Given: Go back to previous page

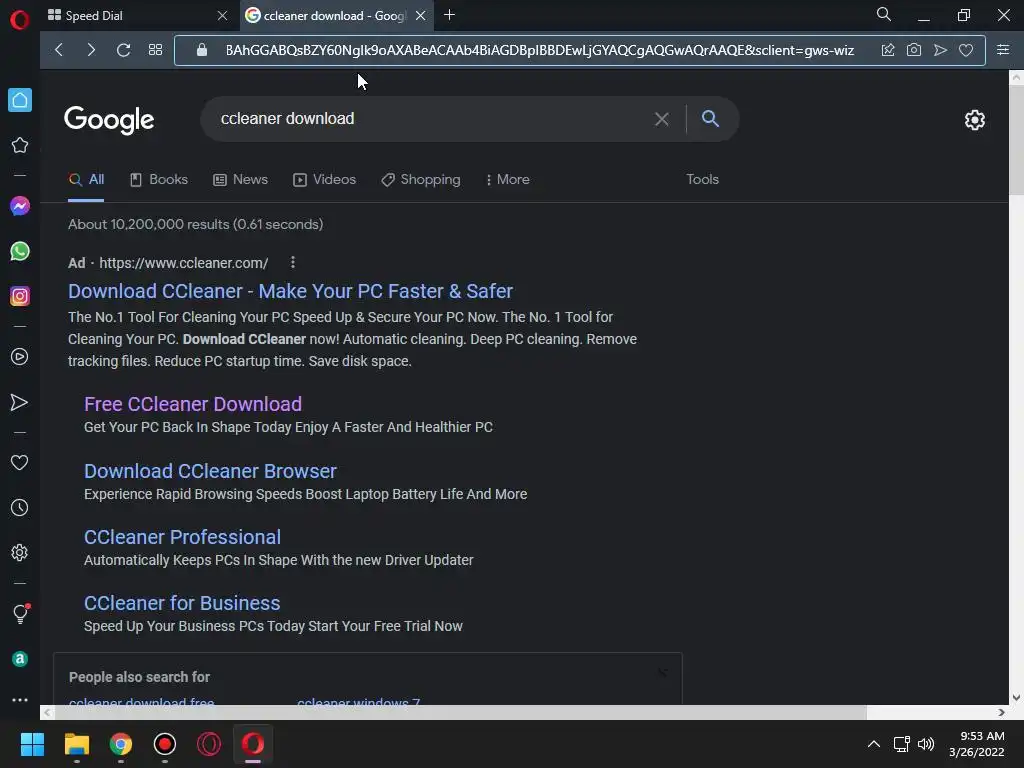Looking at the screenshot, I should tap(59, 50).
